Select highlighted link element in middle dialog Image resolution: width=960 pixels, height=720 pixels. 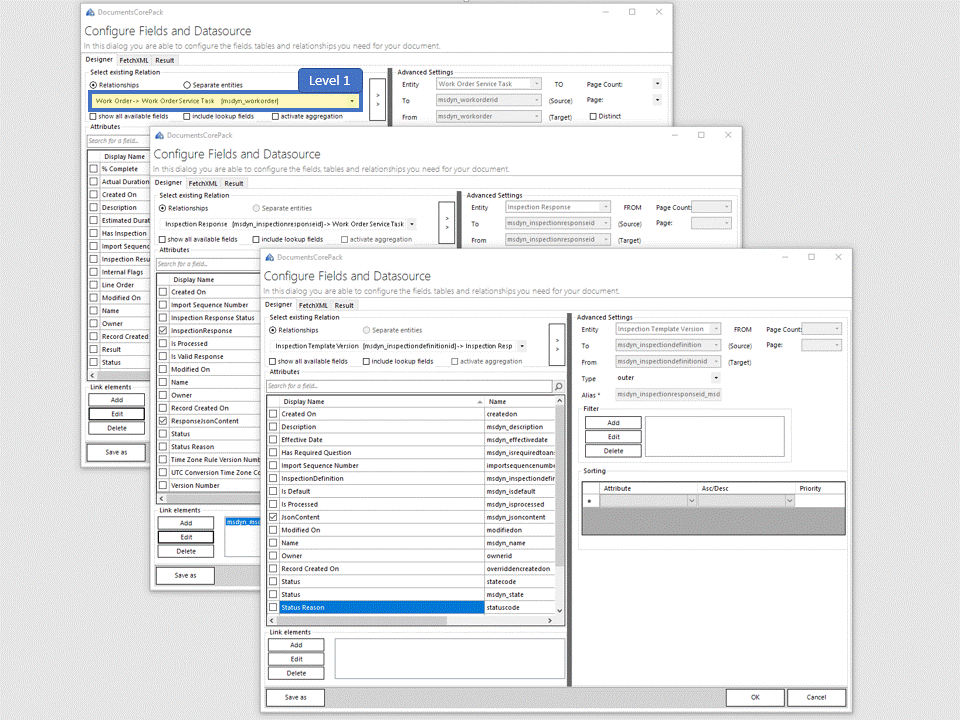243,522
